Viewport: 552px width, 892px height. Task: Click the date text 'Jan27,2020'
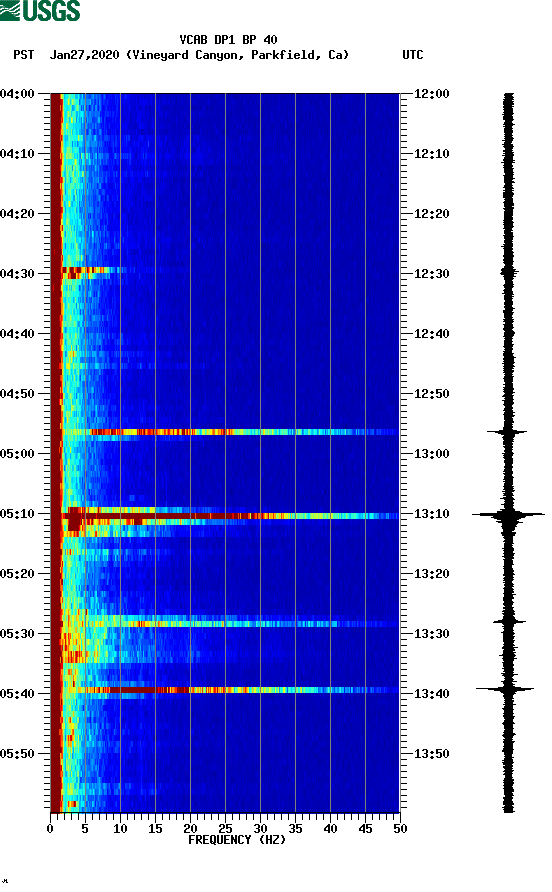(85, 55)
